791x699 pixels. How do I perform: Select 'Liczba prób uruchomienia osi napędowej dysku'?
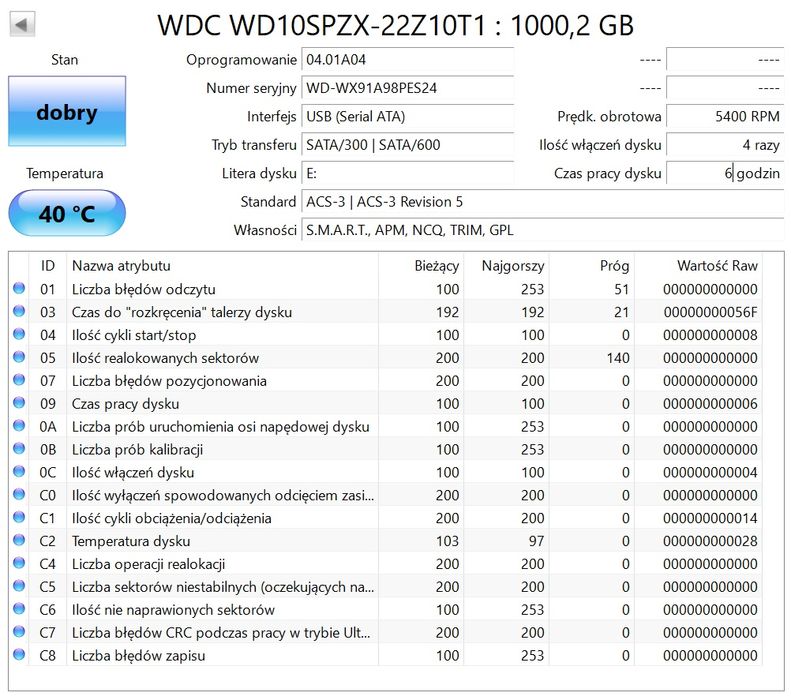pyautogui.click(x=386, y=426)
